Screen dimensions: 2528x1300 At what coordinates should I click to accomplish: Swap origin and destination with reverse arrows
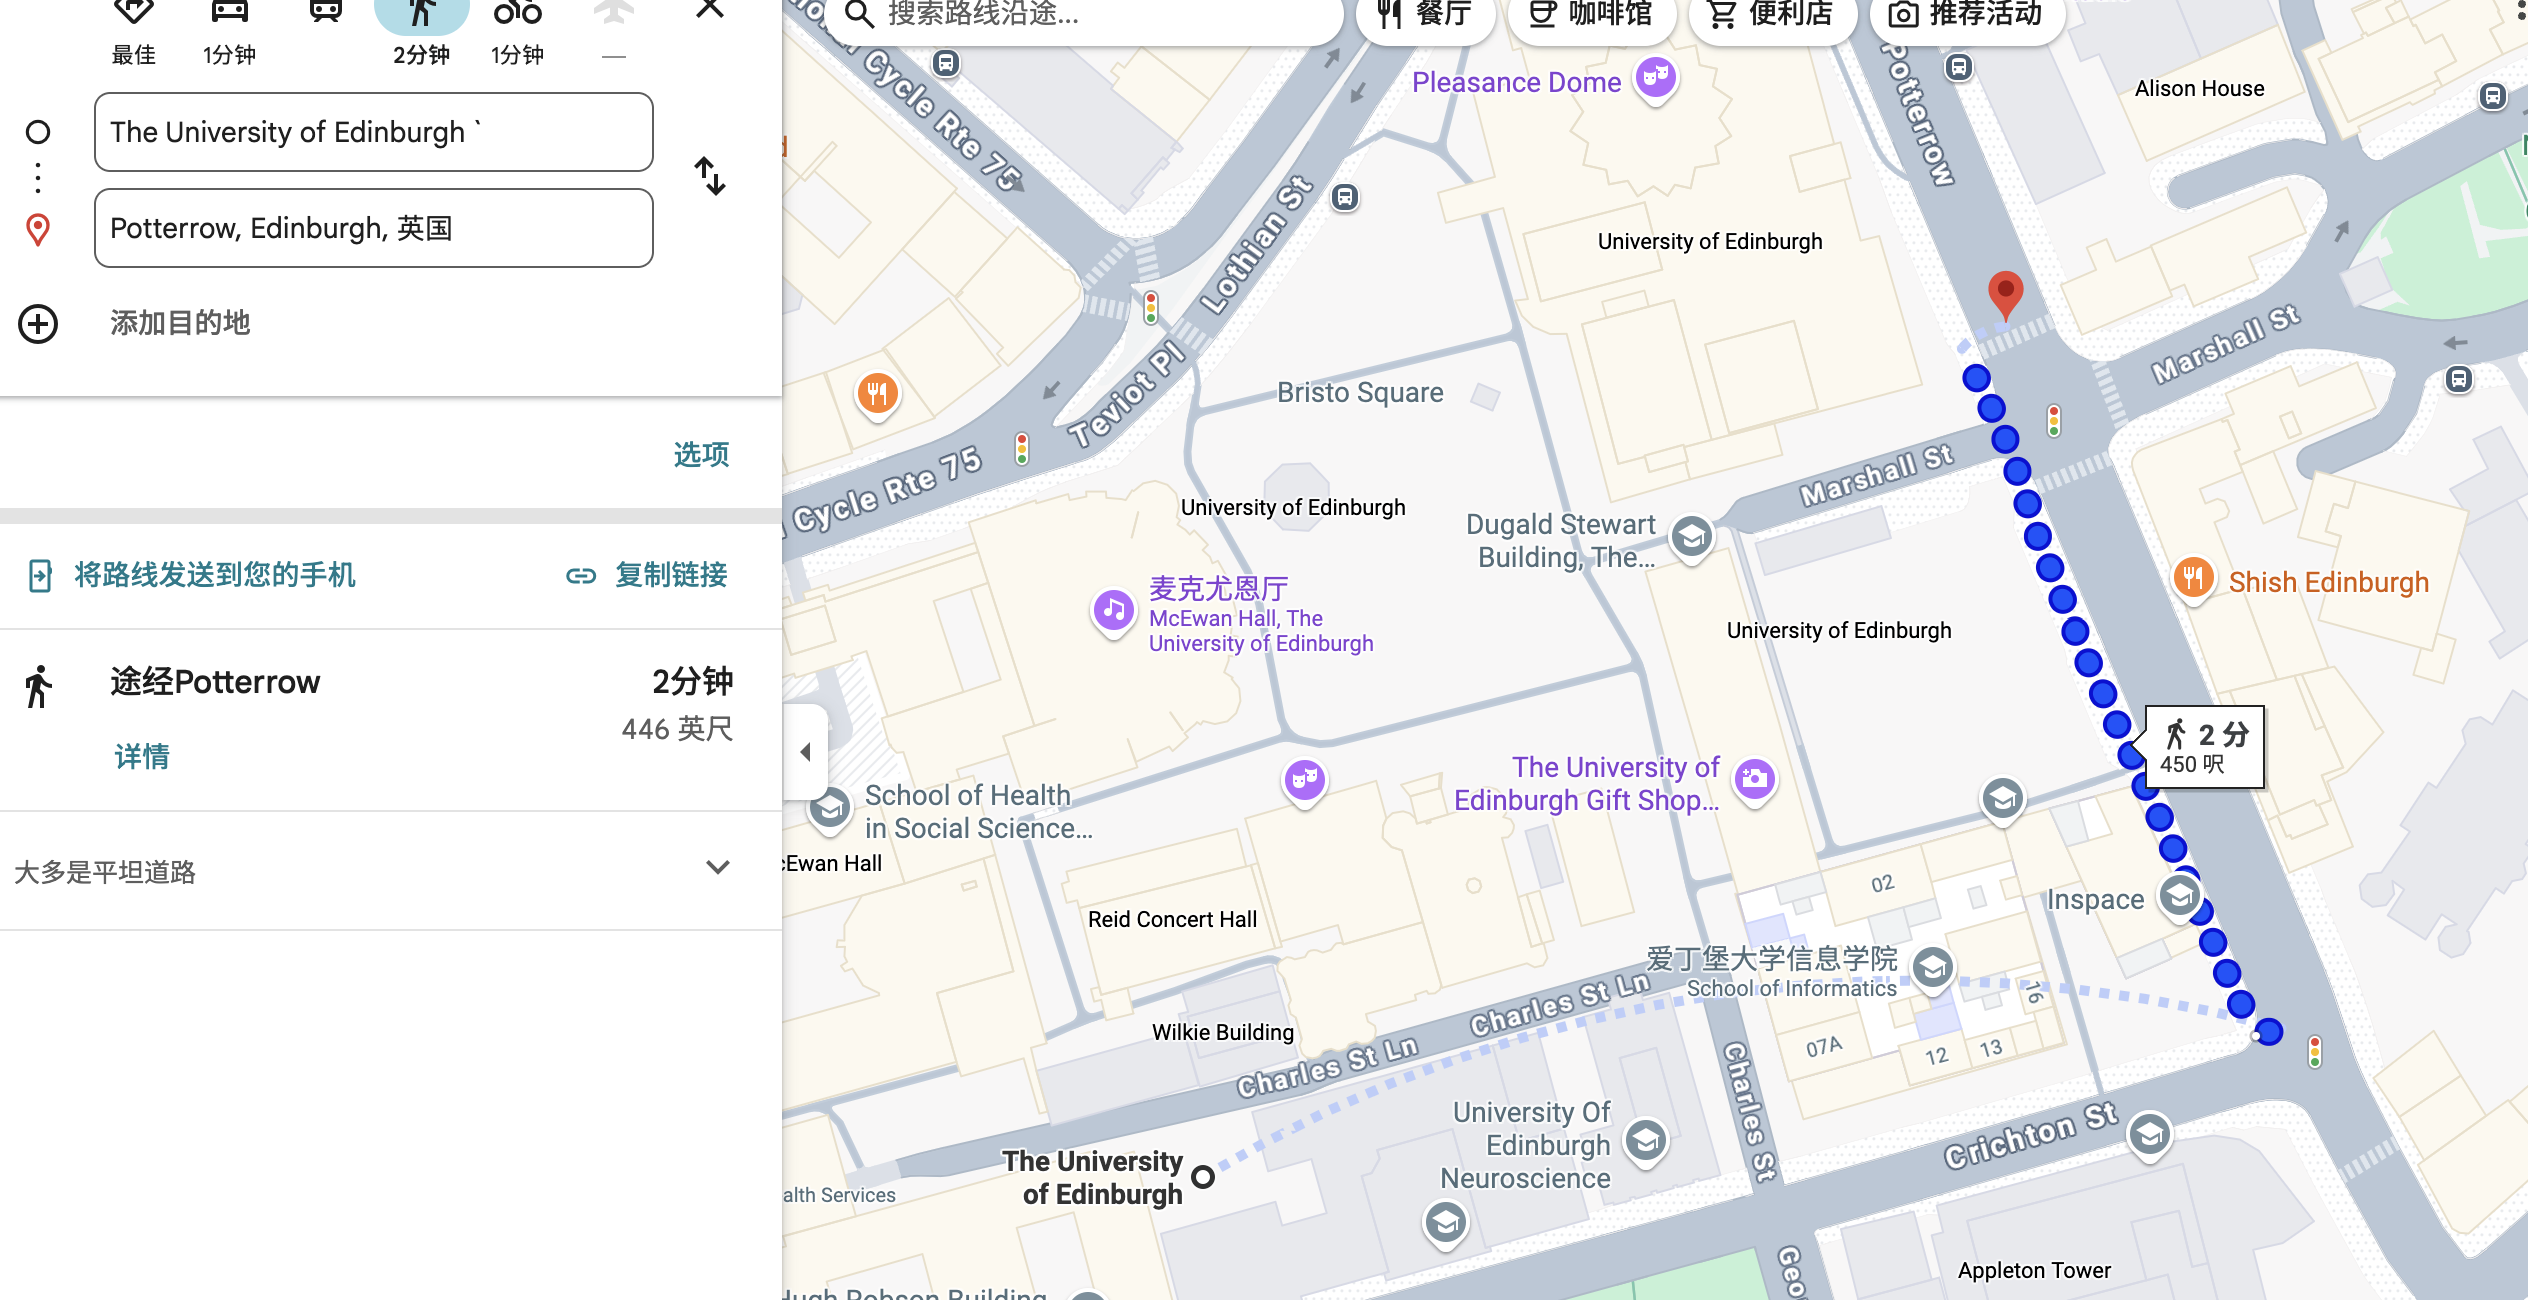tap(709, 177)
